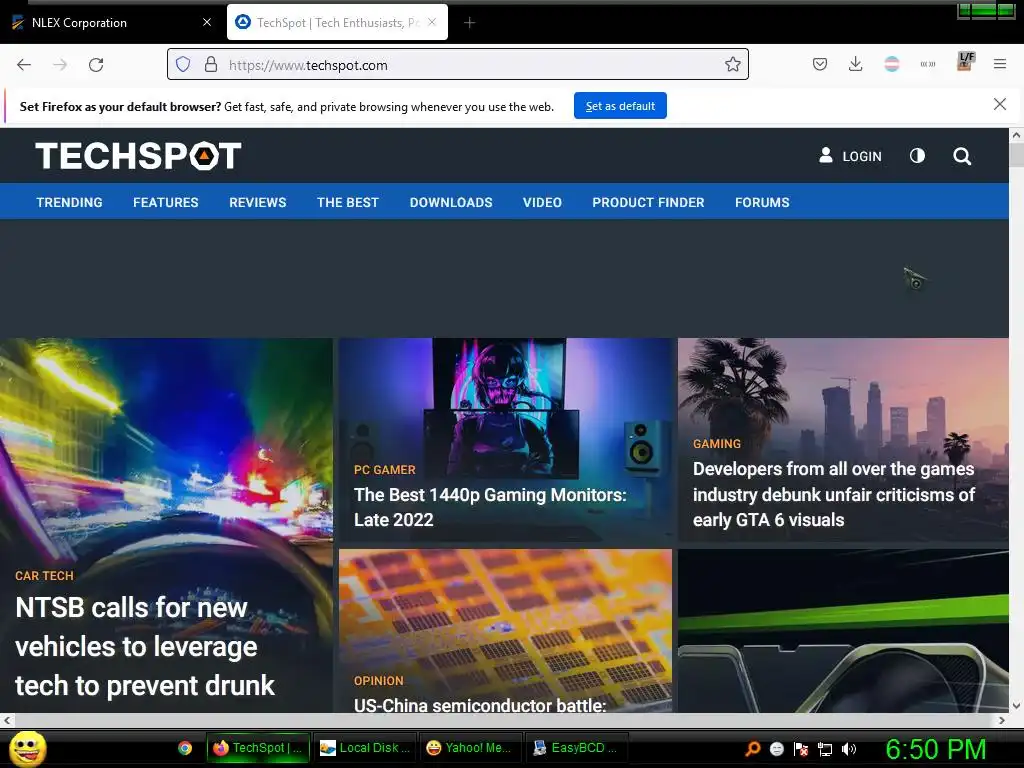
Task: Open the Pocket save icon
Action: pos(820,64)
